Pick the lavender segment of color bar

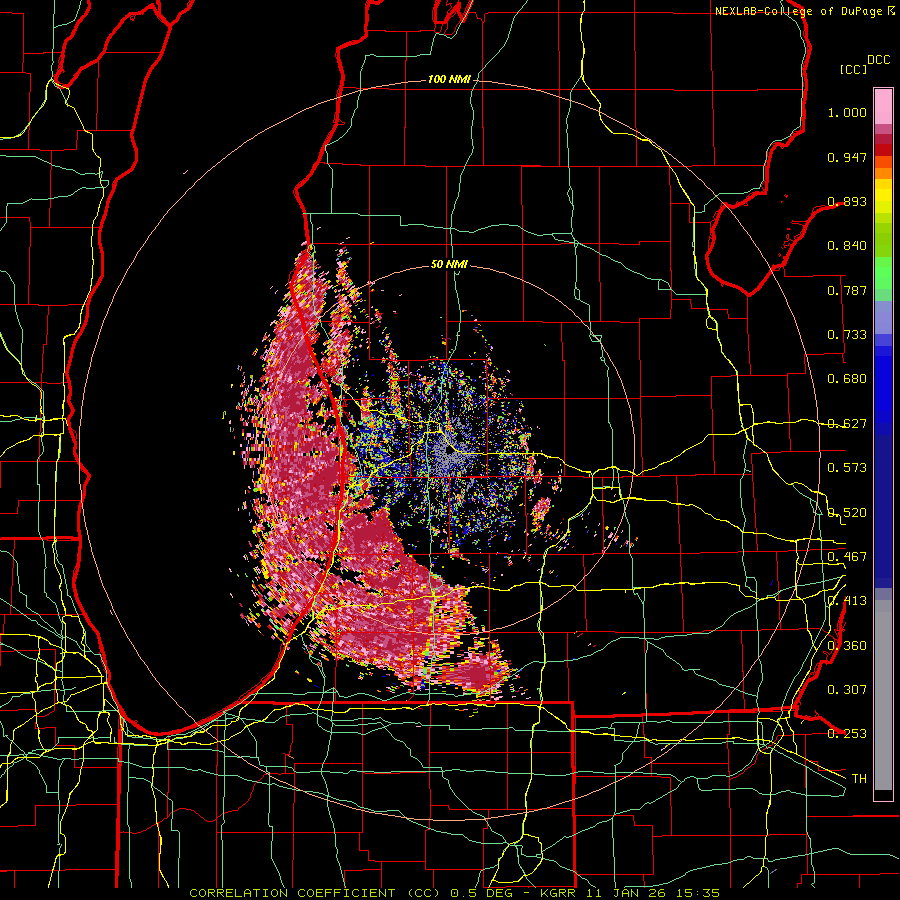click(x=883, y=317)
